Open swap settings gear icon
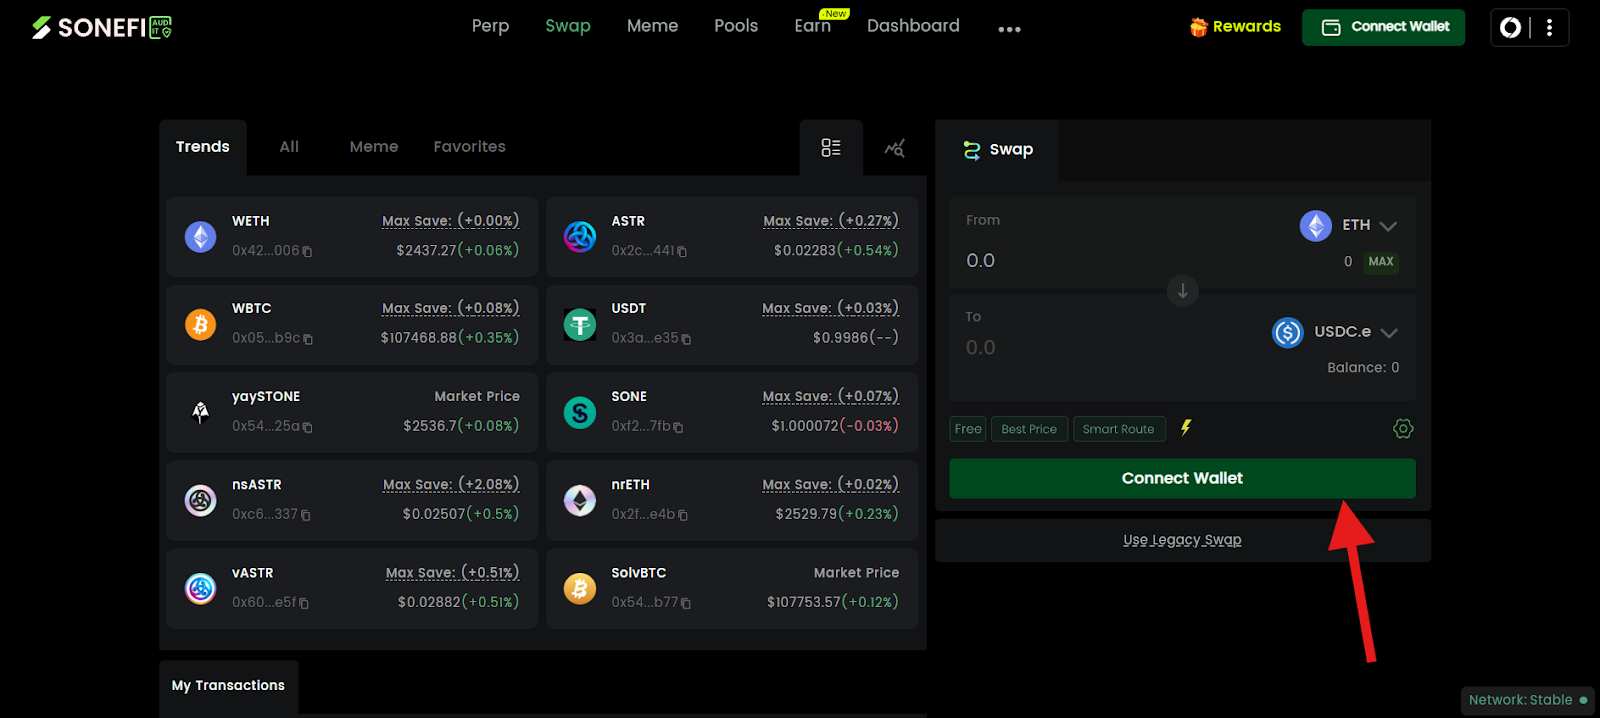 tap(1403, 429)
